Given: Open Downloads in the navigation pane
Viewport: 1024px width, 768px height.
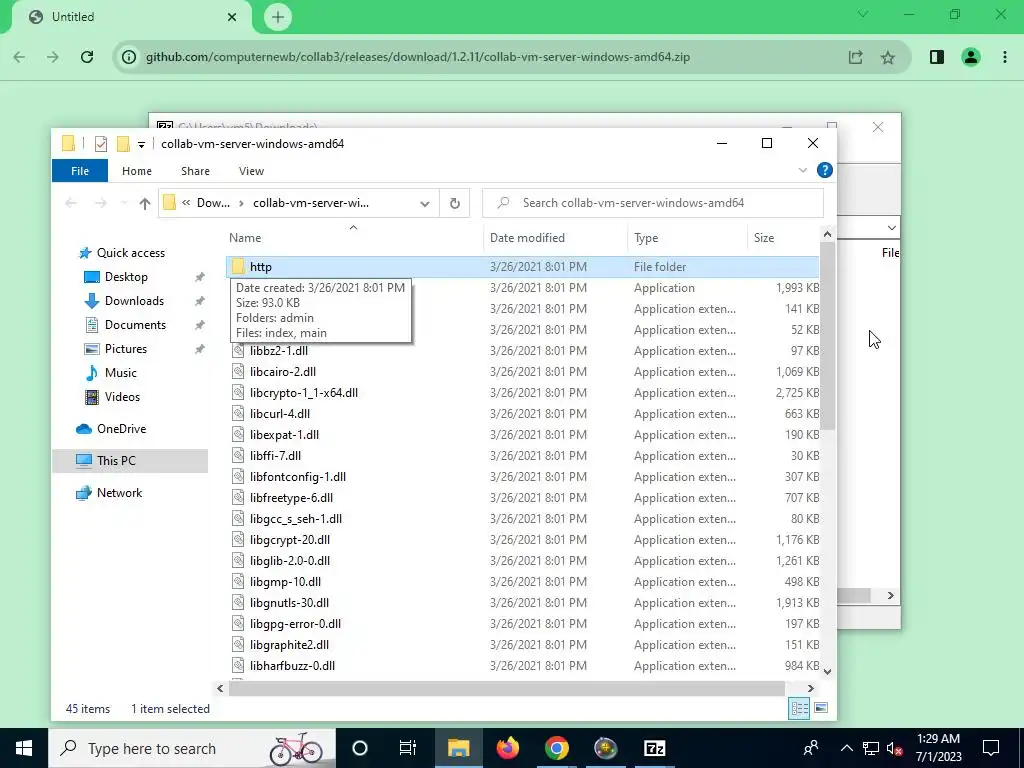Looking at the screenshot, I should click(x=134, y=301).
